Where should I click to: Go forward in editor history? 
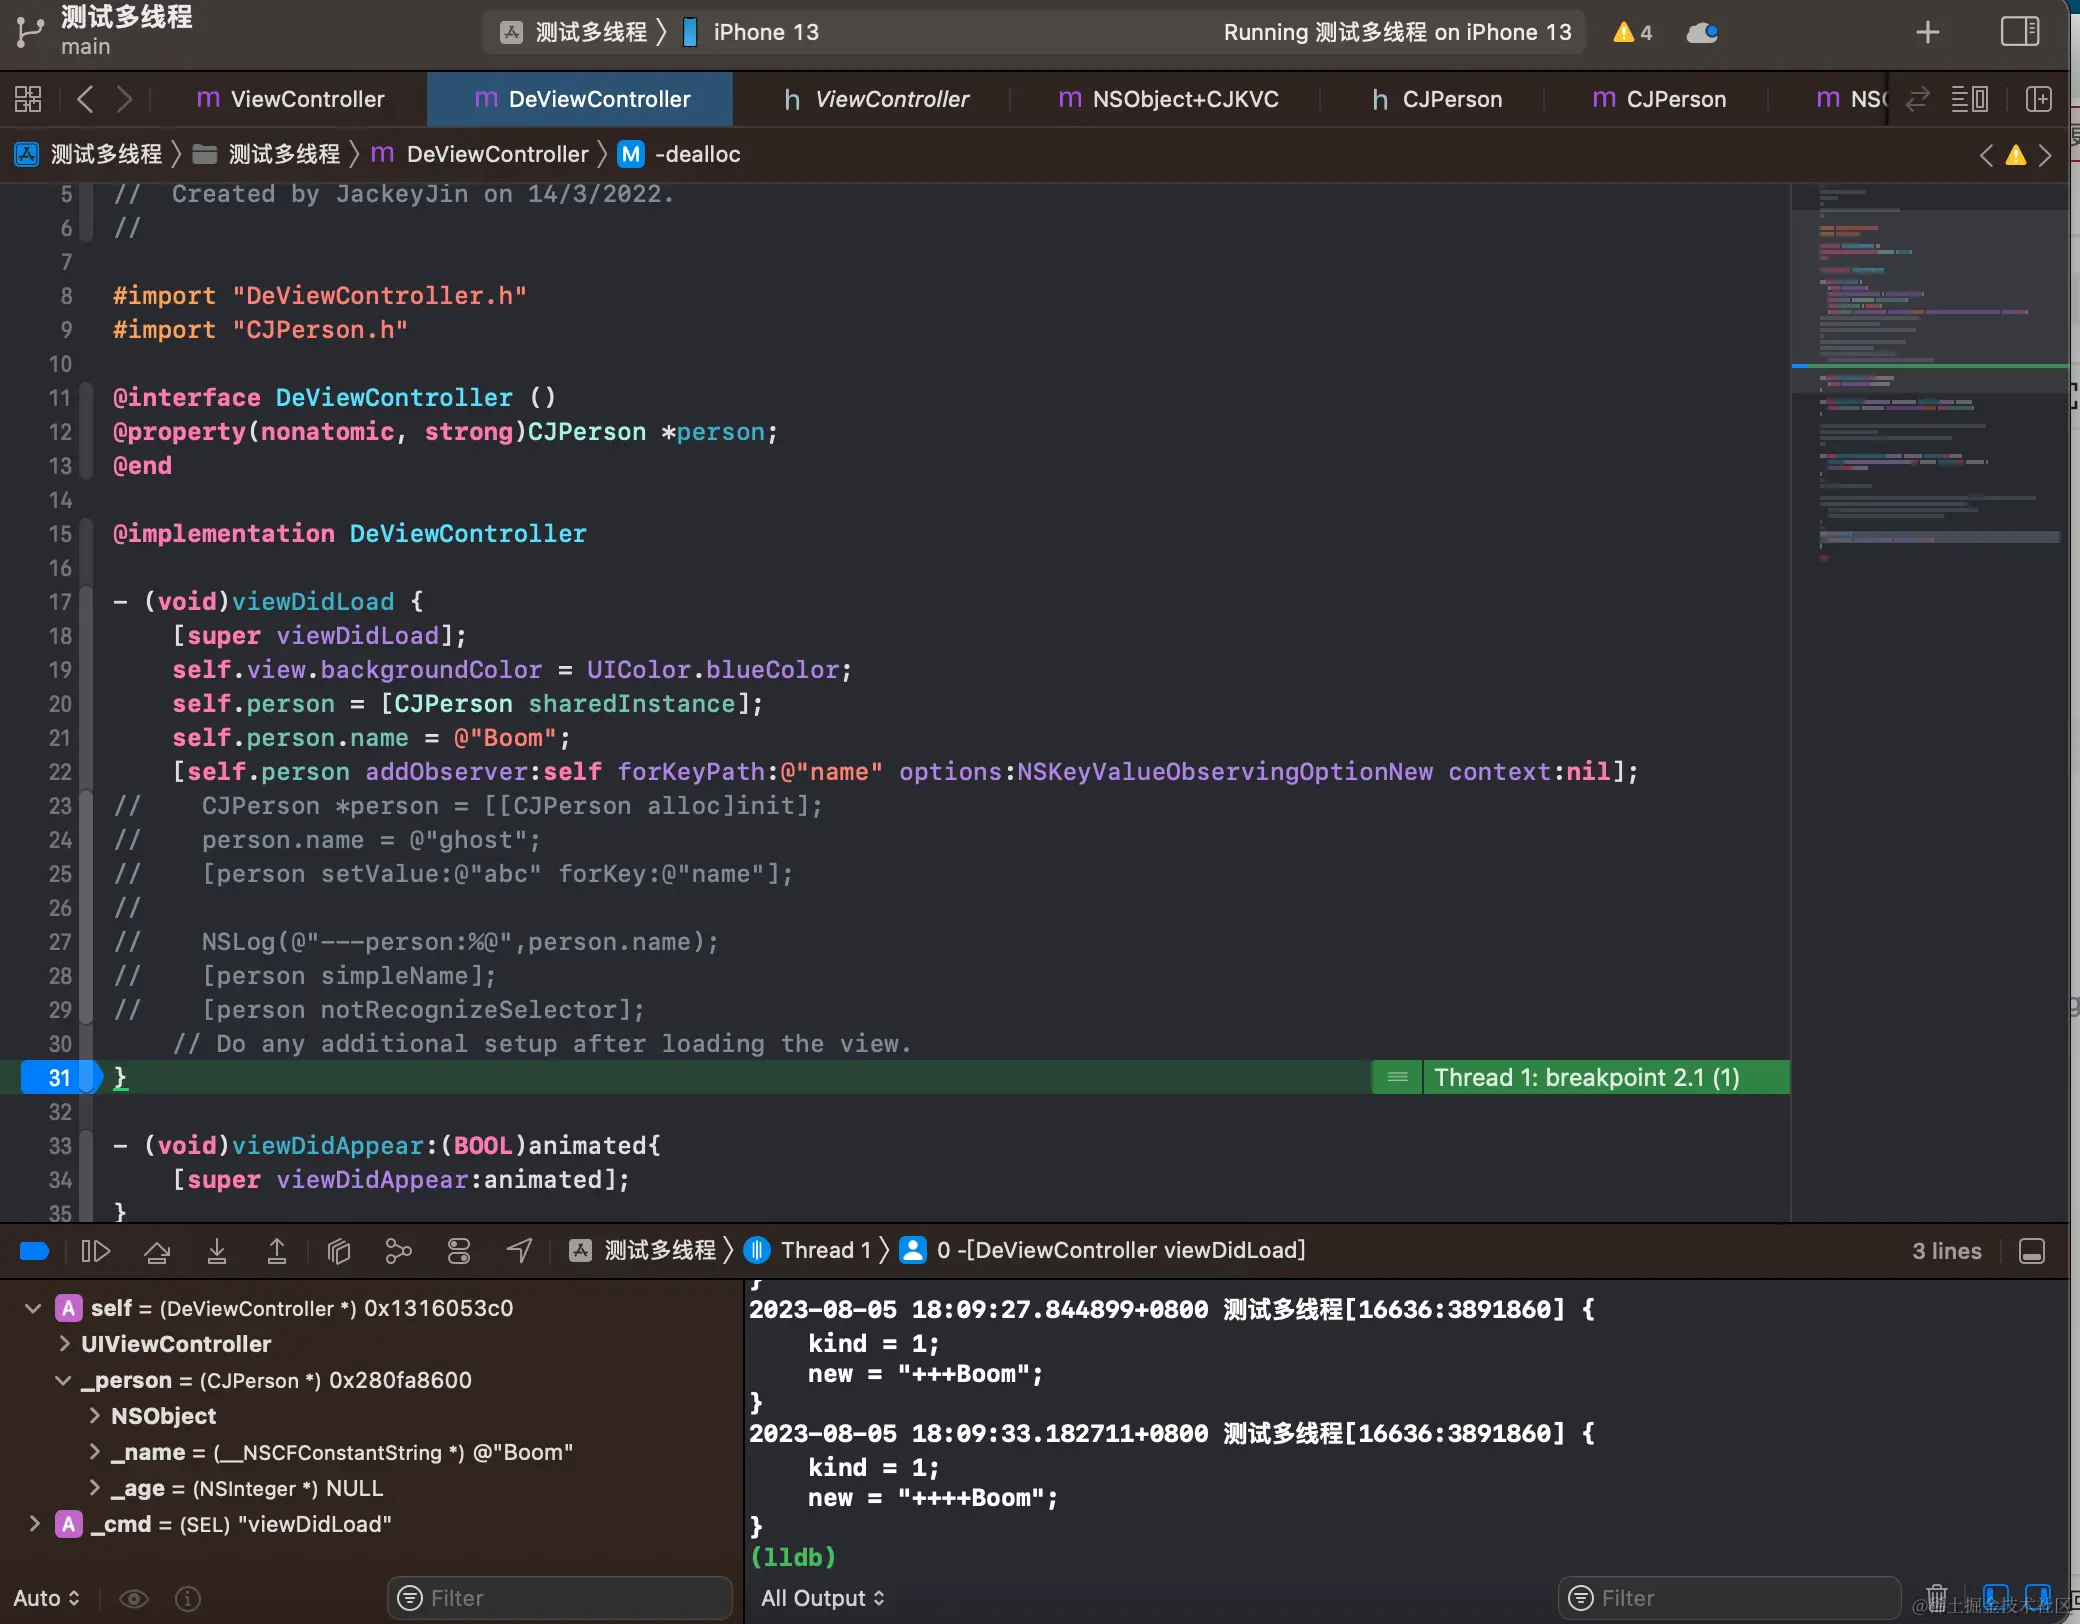click(124, 99)
